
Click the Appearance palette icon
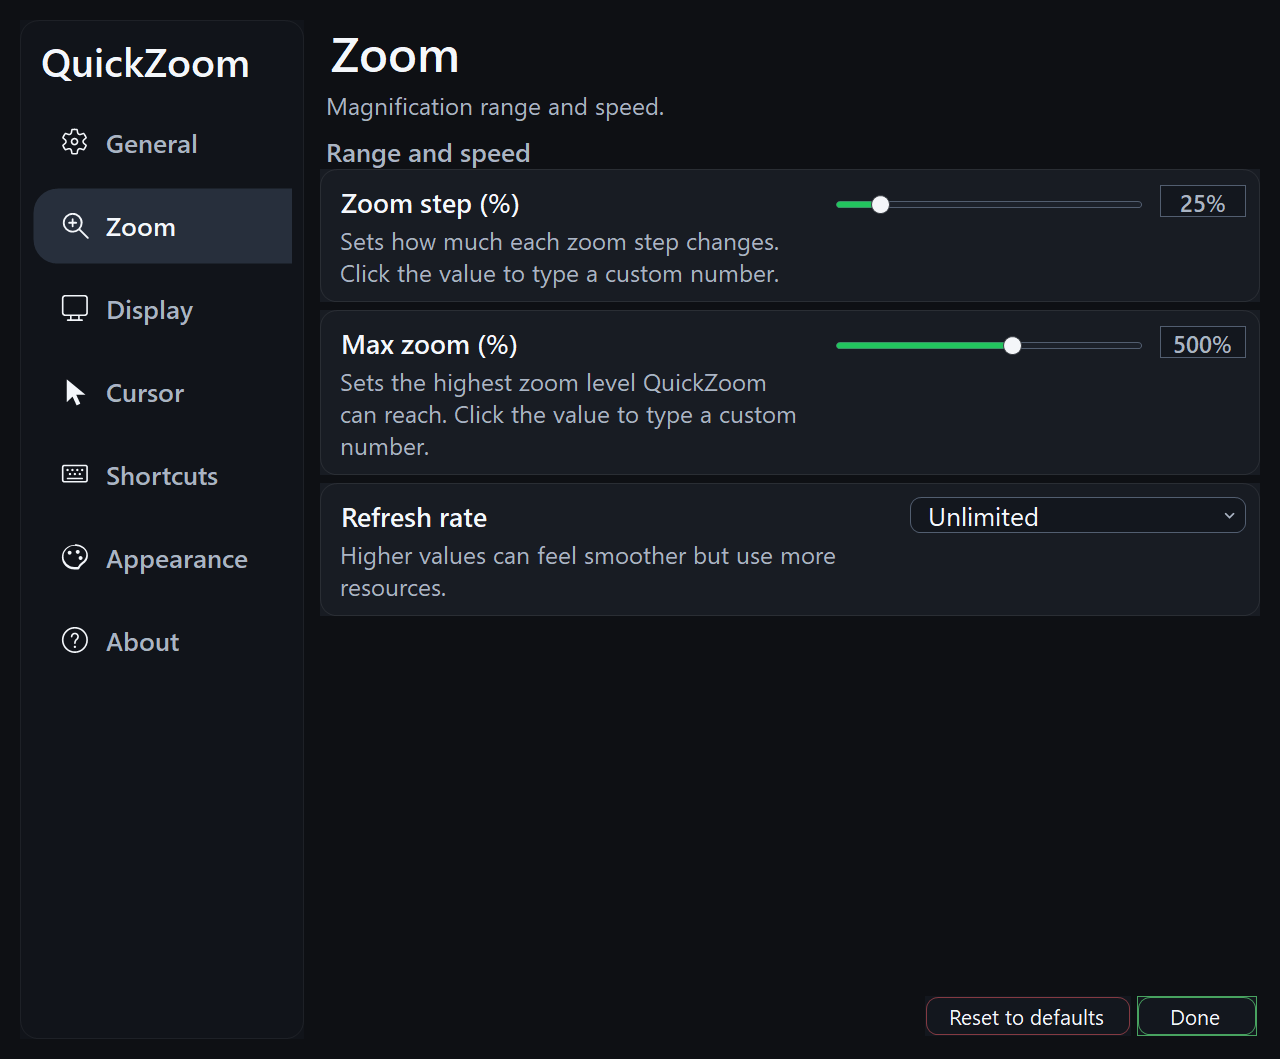[x=75, y=558]
